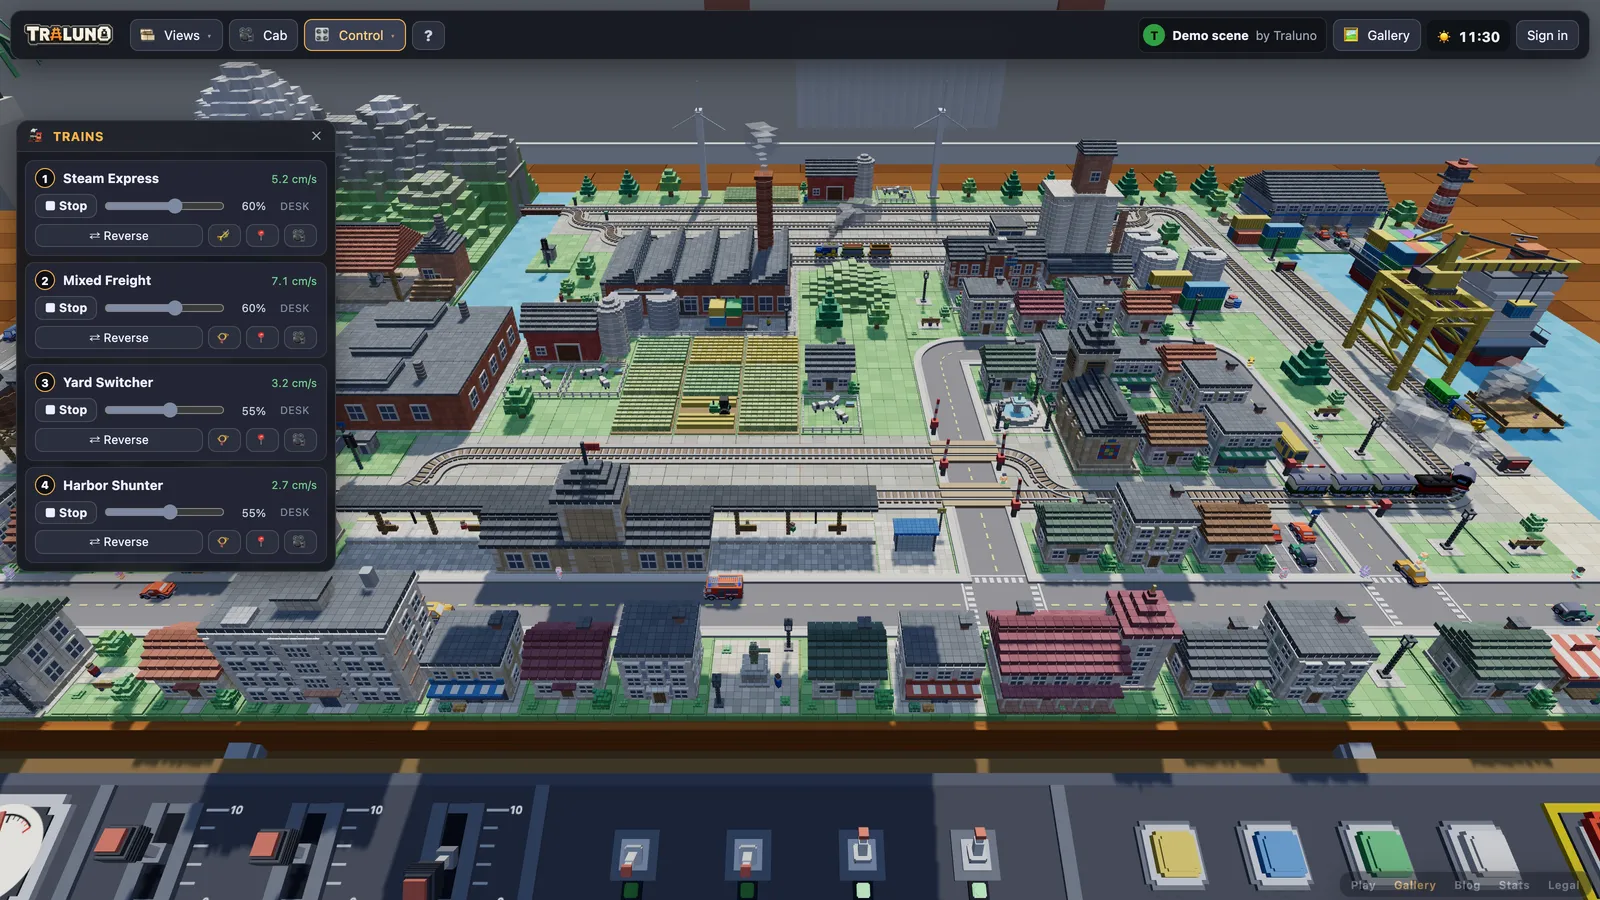Click the Mixed Freight location pin icon
Image resolution: width=1600 pixels, height=900 pixels.
261,338
